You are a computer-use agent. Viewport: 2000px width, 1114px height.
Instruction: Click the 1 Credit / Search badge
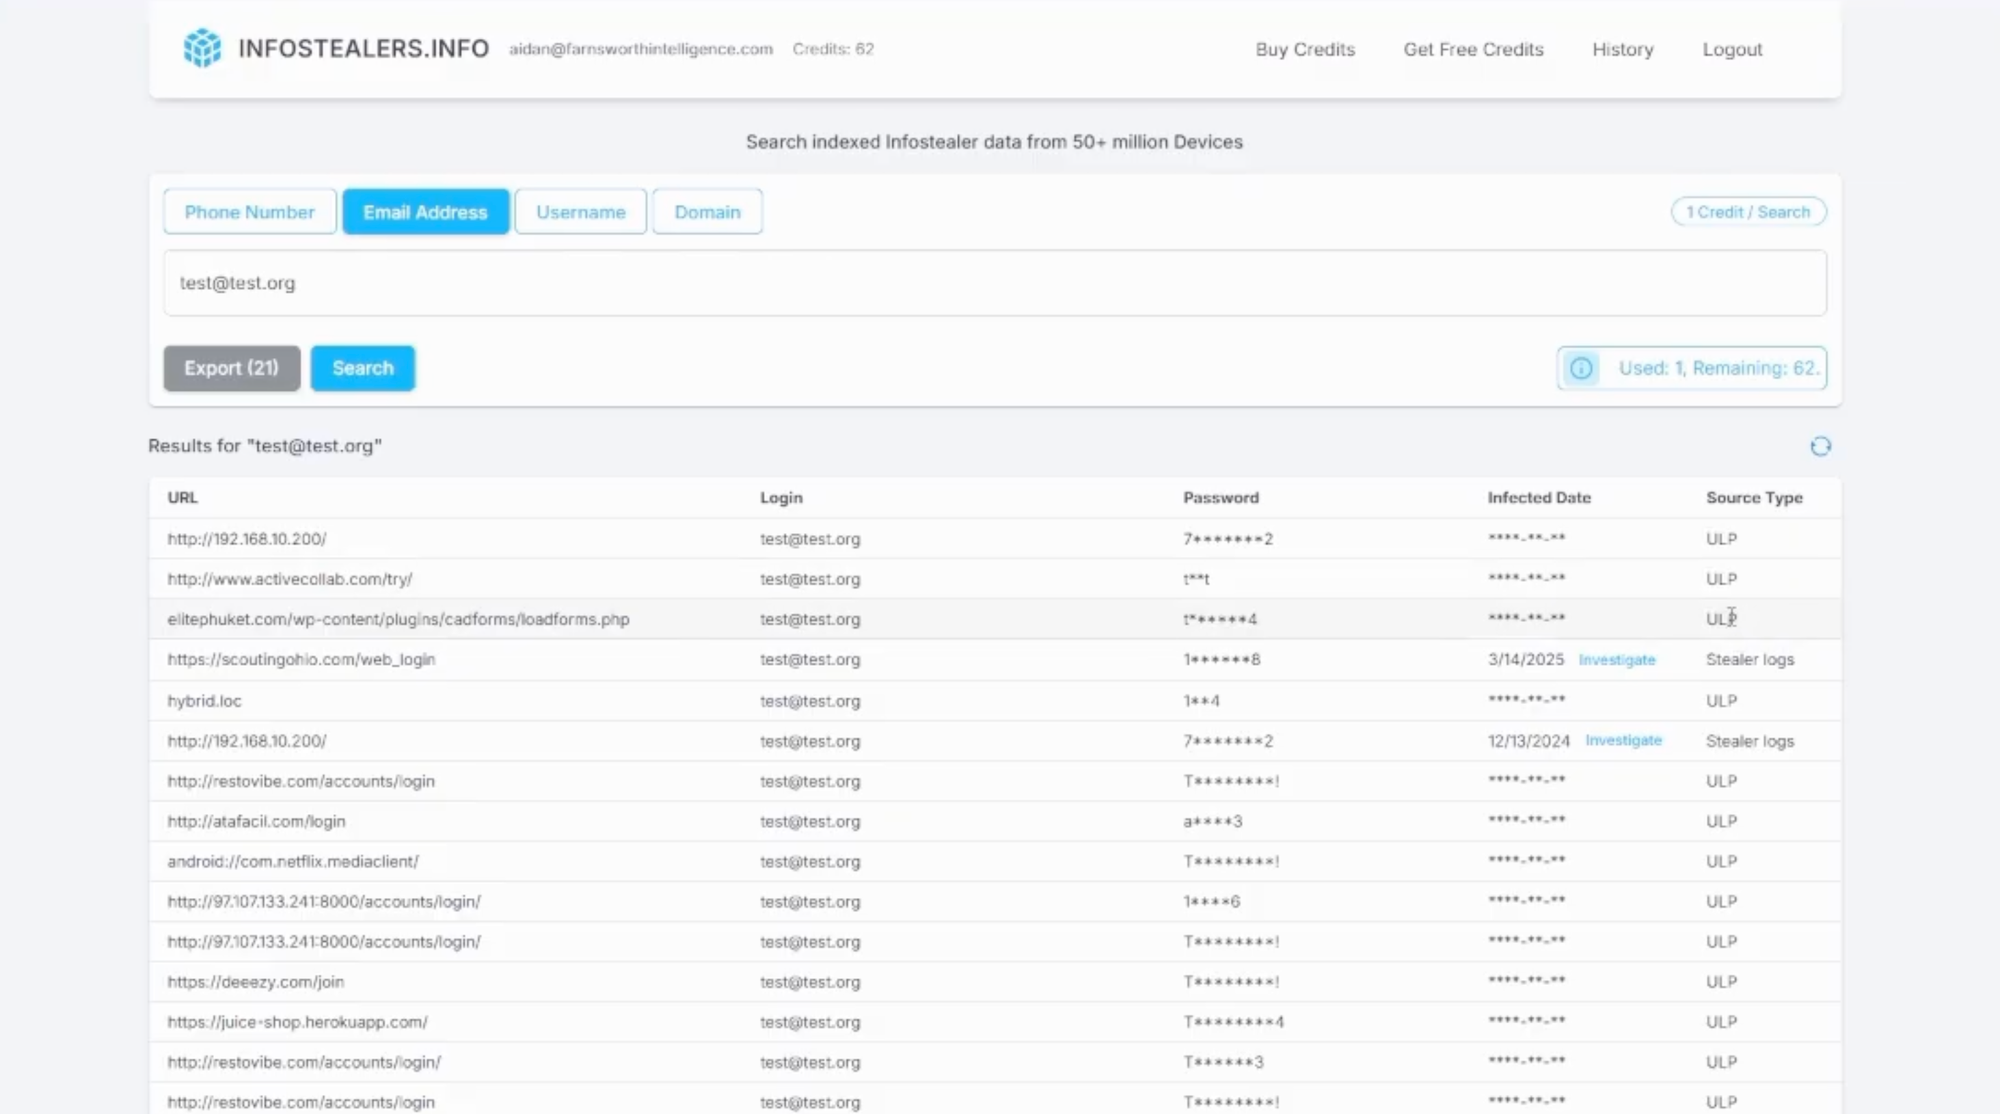[x=1747, y=212]
